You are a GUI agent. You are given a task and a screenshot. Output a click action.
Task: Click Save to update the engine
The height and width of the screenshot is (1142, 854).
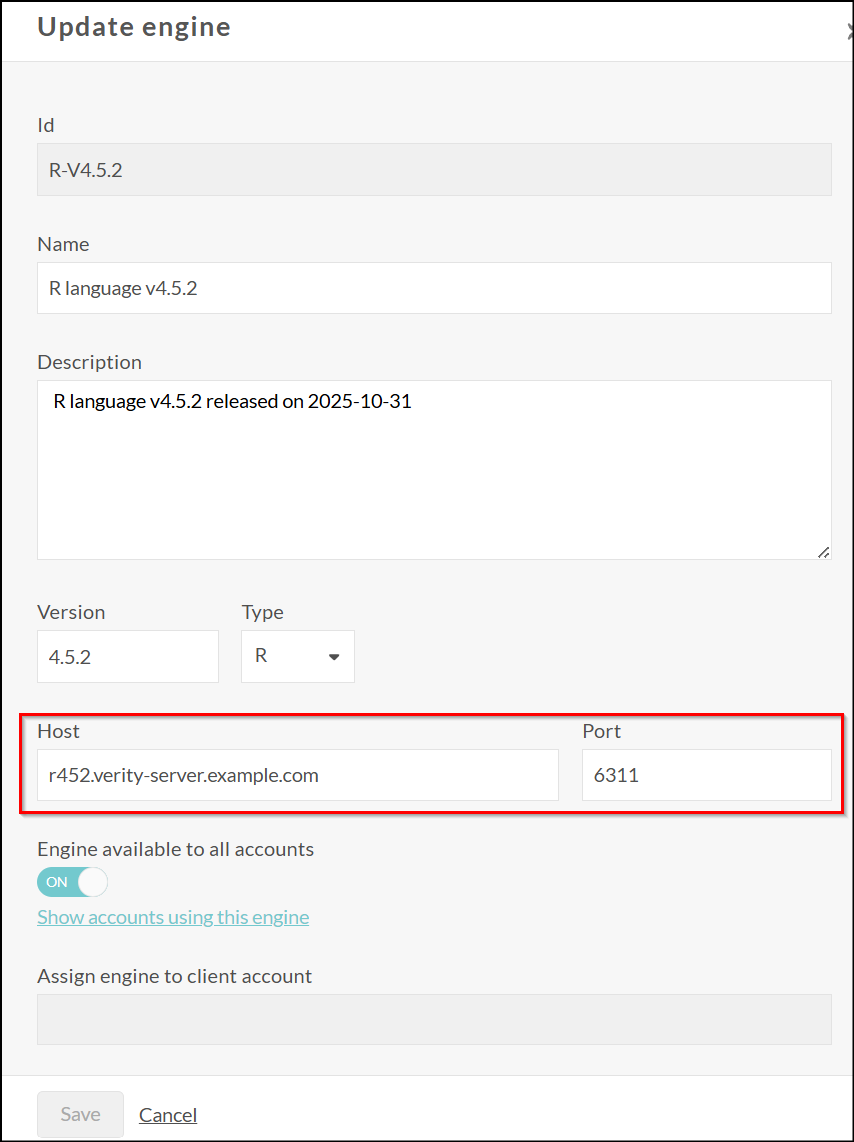[x=80, y=1114]
